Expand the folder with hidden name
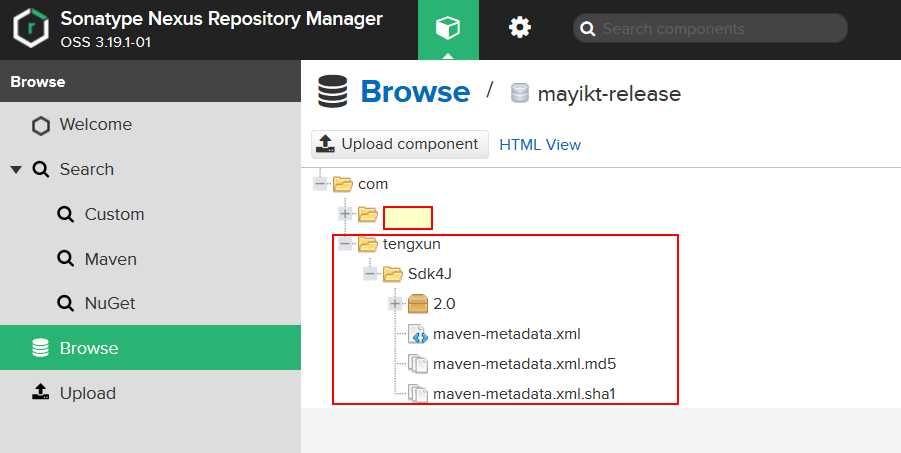 click(345, 214)
